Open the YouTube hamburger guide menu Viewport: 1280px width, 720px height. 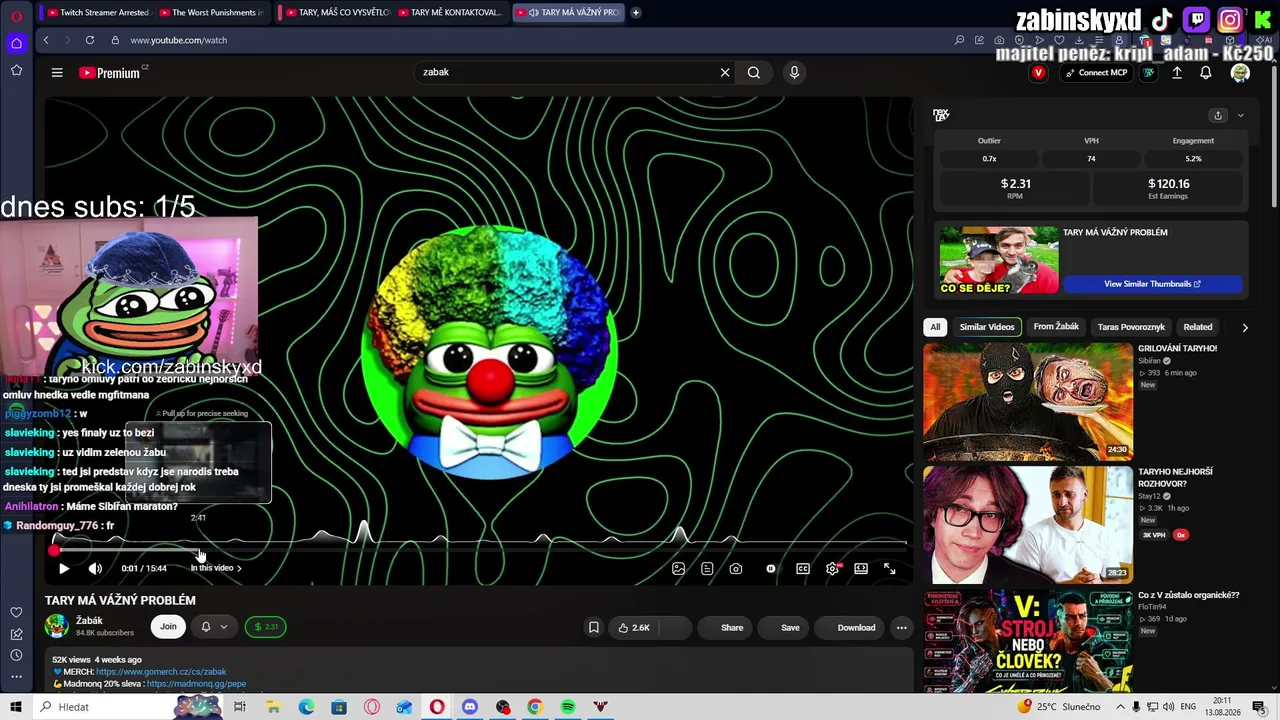click(x=57, y=72)
